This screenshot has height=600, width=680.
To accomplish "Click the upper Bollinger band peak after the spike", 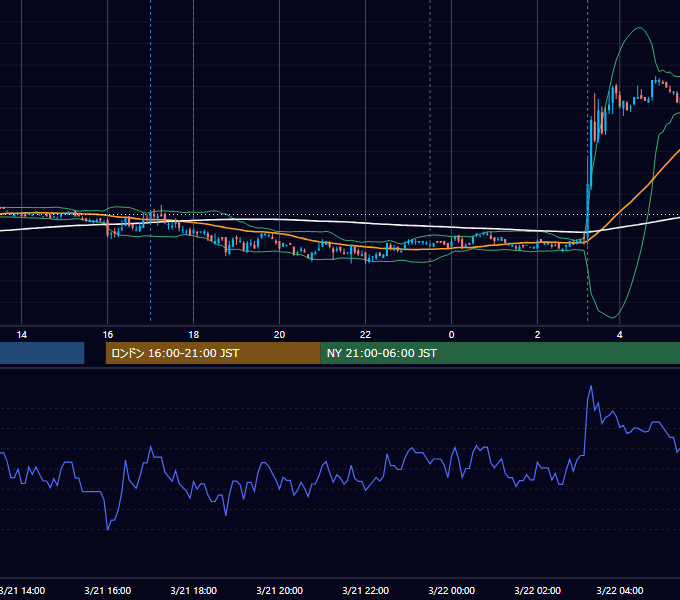I will pos(639,28).
